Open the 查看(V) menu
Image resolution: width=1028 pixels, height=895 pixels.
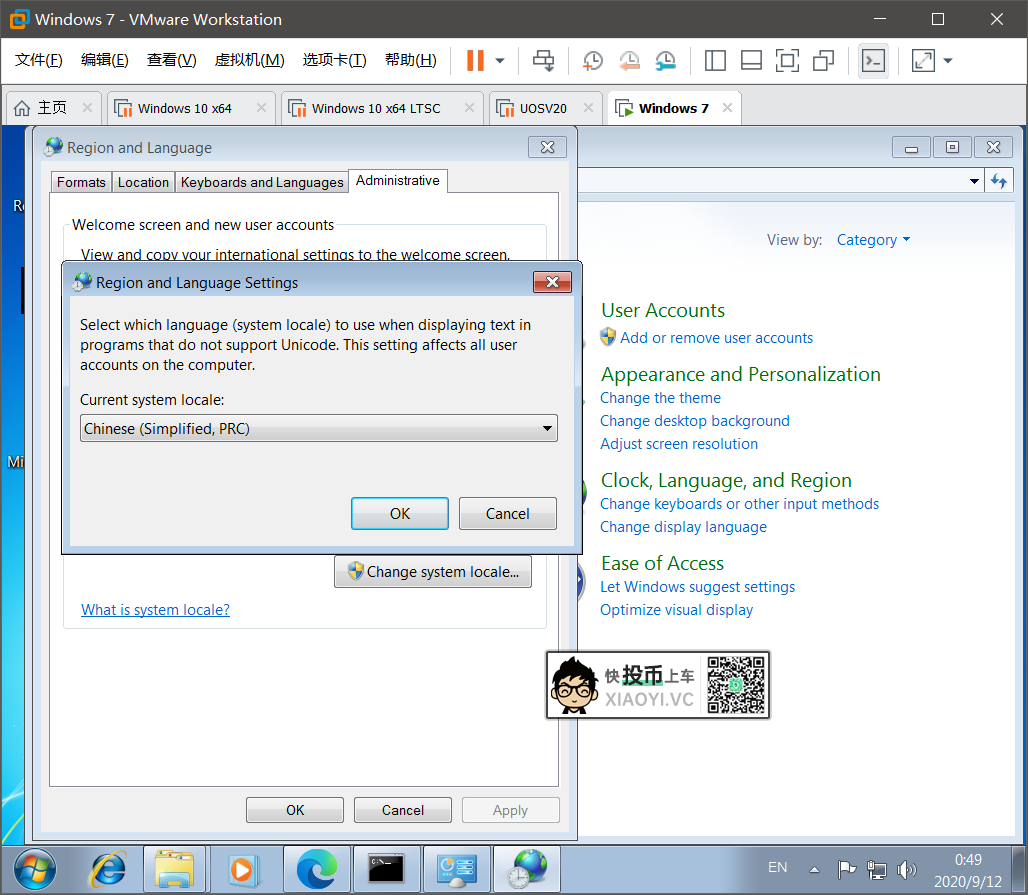[x=172, y=60]
